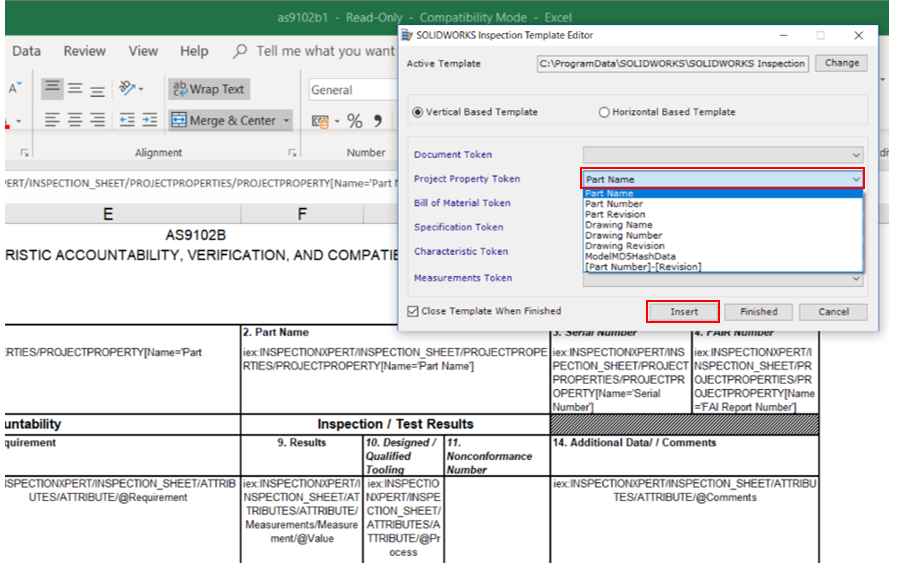This screenshot has height=563, width=897.
Task: Click the Decrease Font Size icon
Action: click(14, 88)
